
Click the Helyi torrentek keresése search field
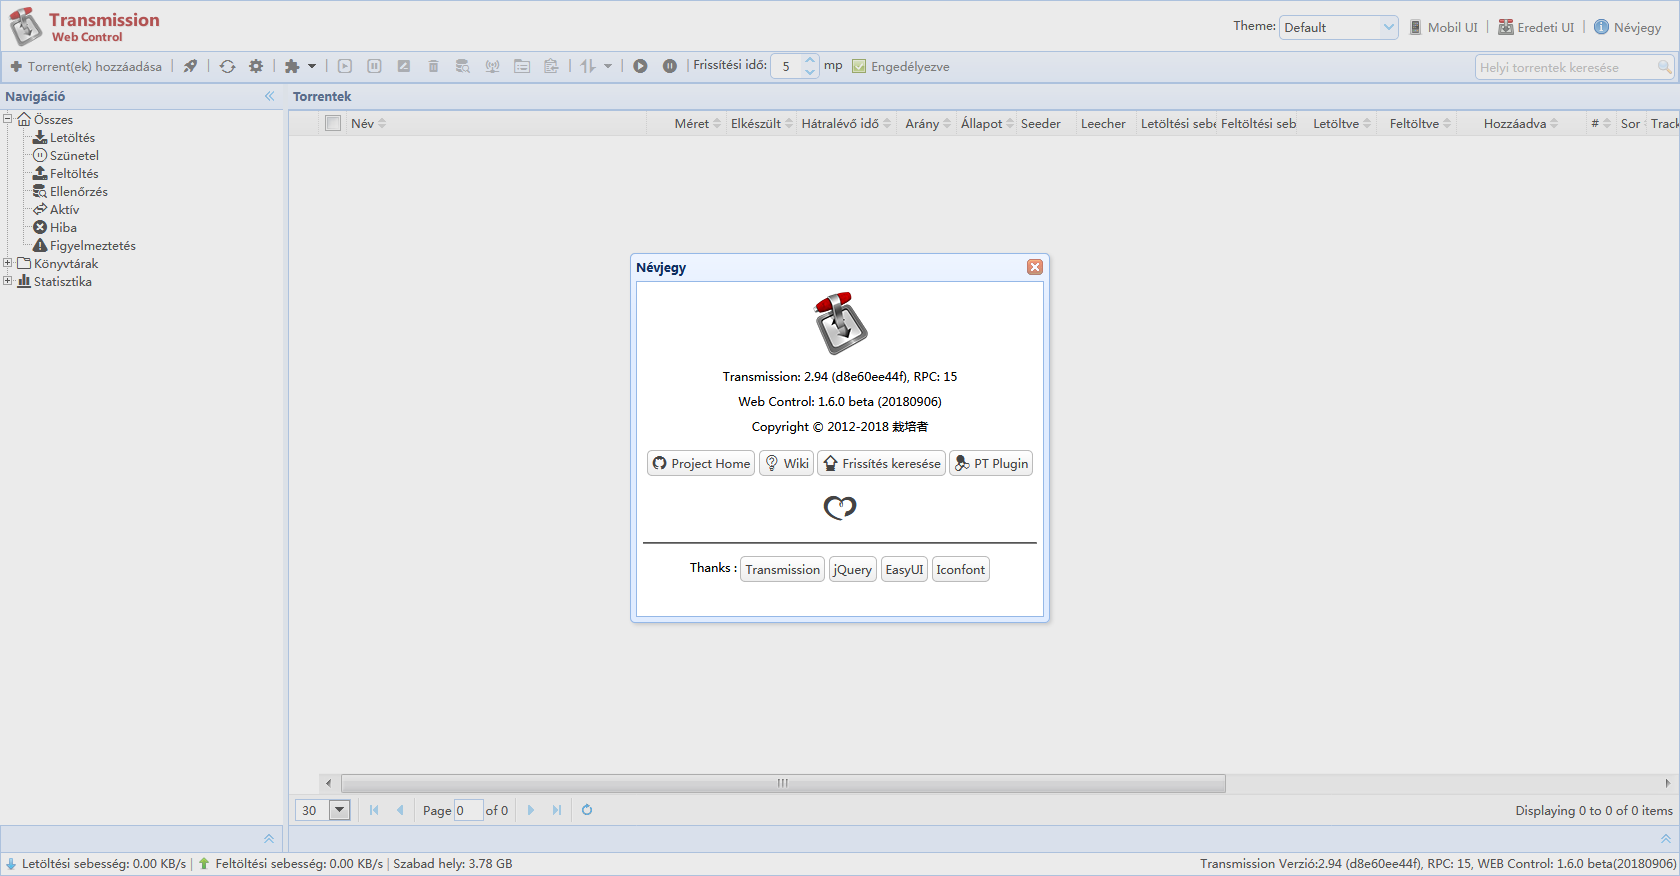1565,67
